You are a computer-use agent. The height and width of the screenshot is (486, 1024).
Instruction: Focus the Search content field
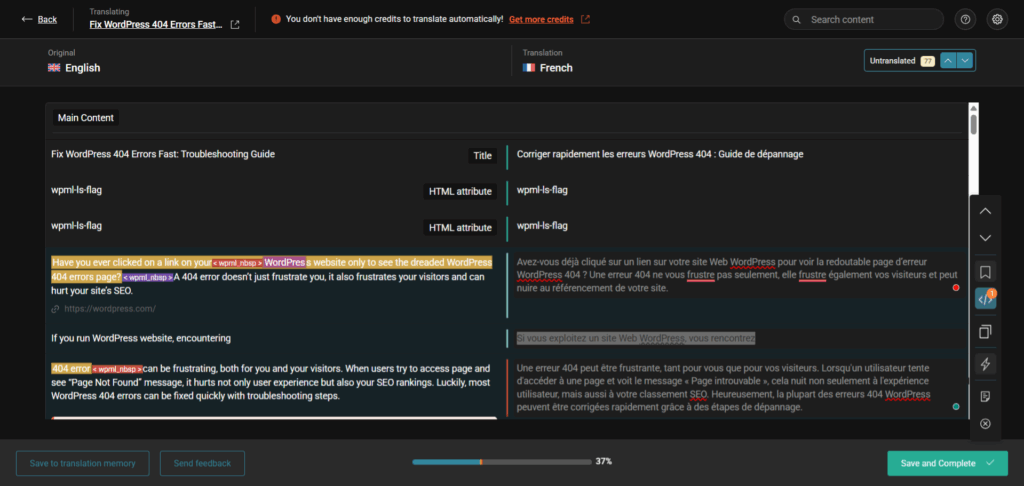[872, 19]
